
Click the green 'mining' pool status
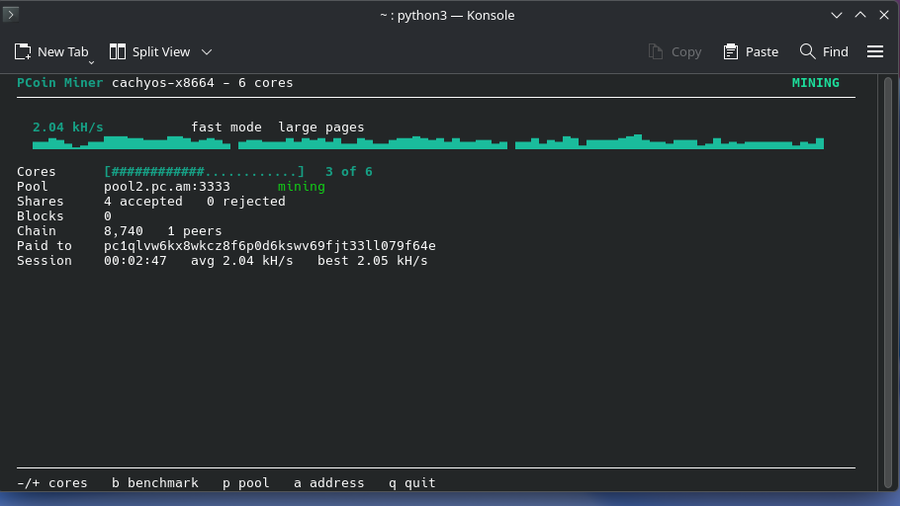[x=301, y=186]
